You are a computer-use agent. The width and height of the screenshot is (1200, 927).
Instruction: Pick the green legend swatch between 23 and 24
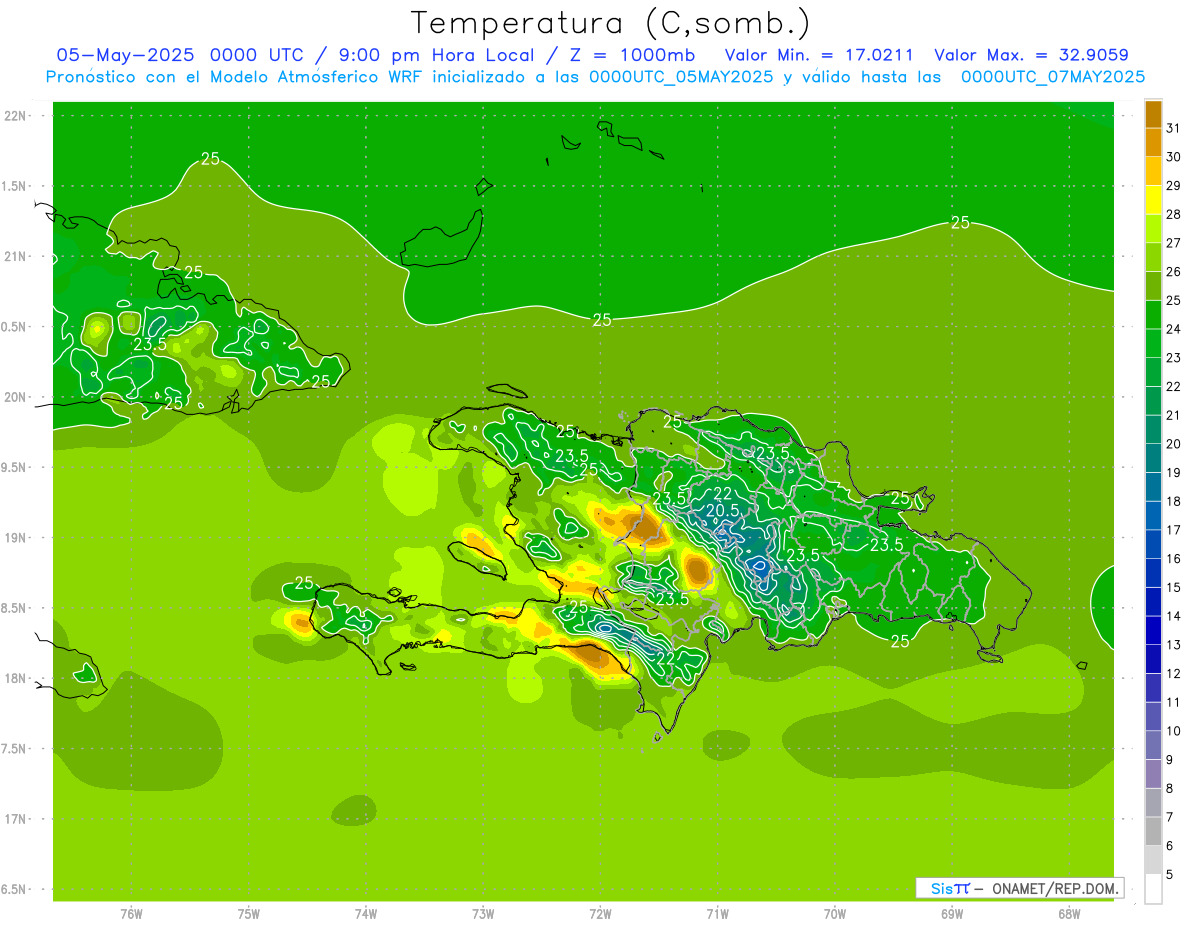coord(1153,344)
